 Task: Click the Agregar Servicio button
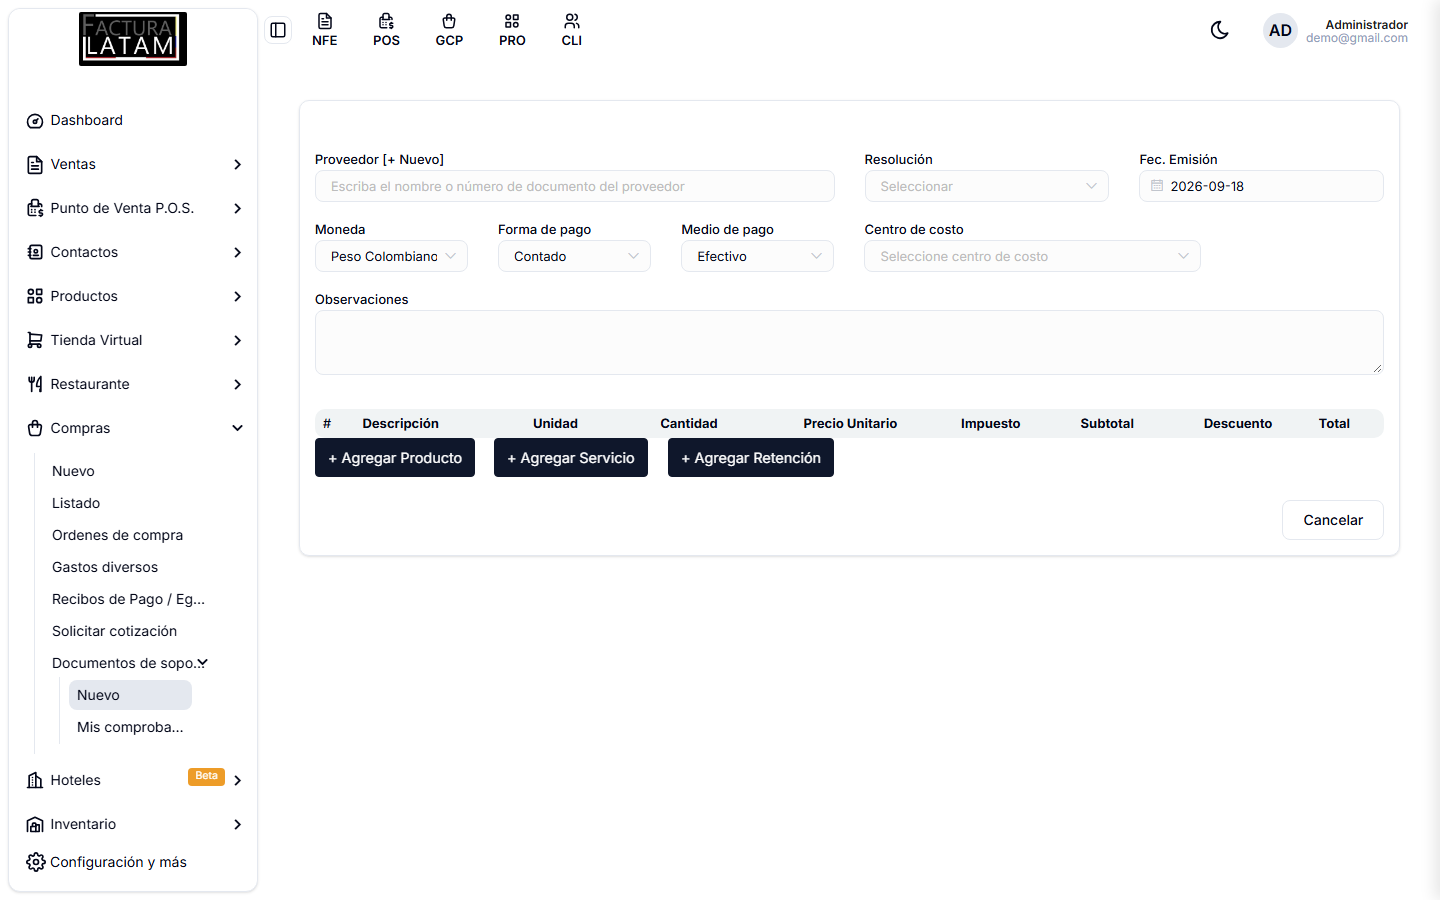click(571, 458)
